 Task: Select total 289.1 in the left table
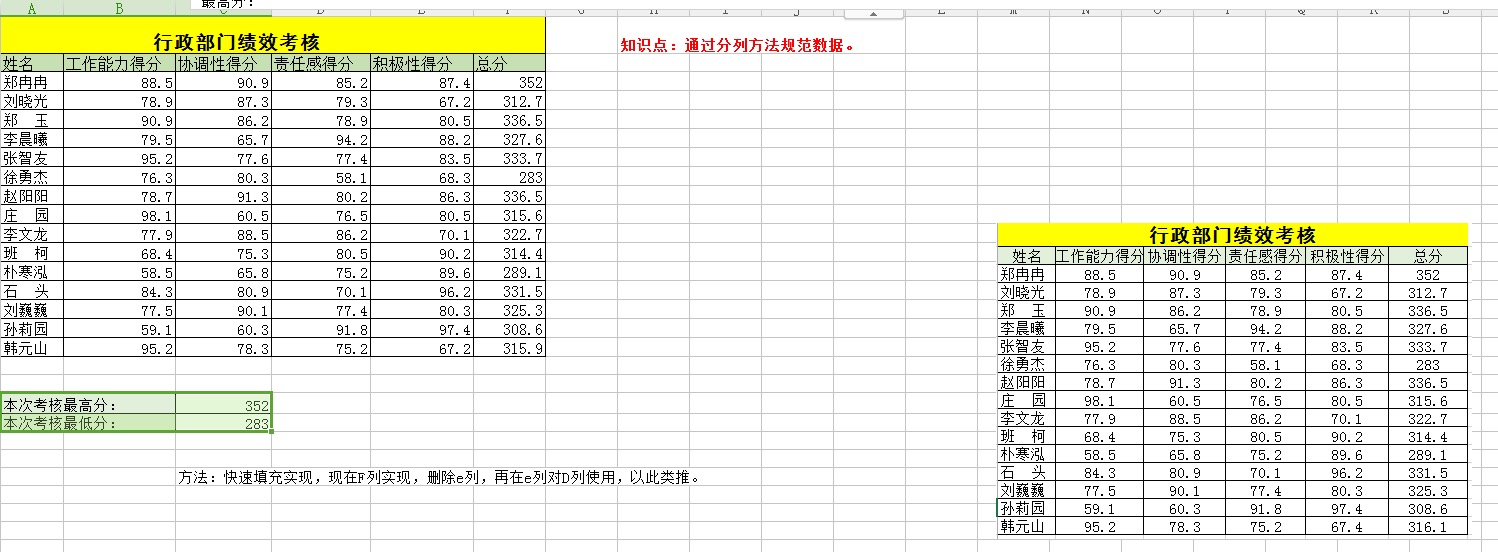[x=510, y=273]
